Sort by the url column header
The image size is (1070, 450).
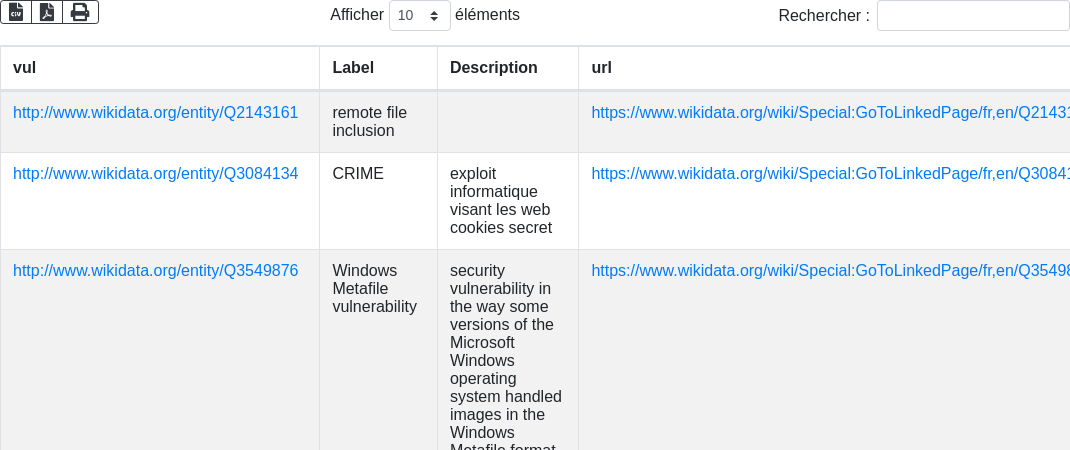click(602, 68)
